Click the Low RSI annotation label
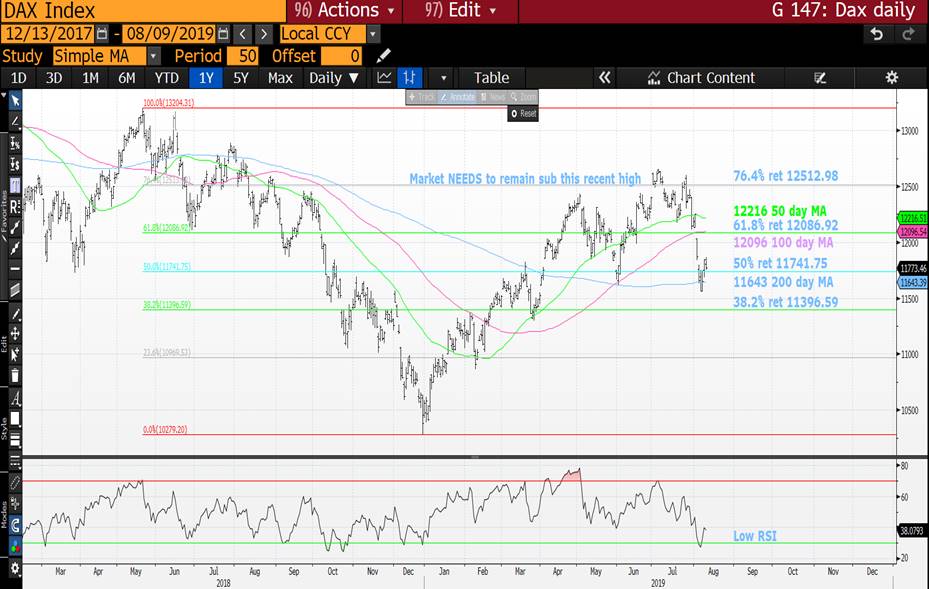 [754, 536]
